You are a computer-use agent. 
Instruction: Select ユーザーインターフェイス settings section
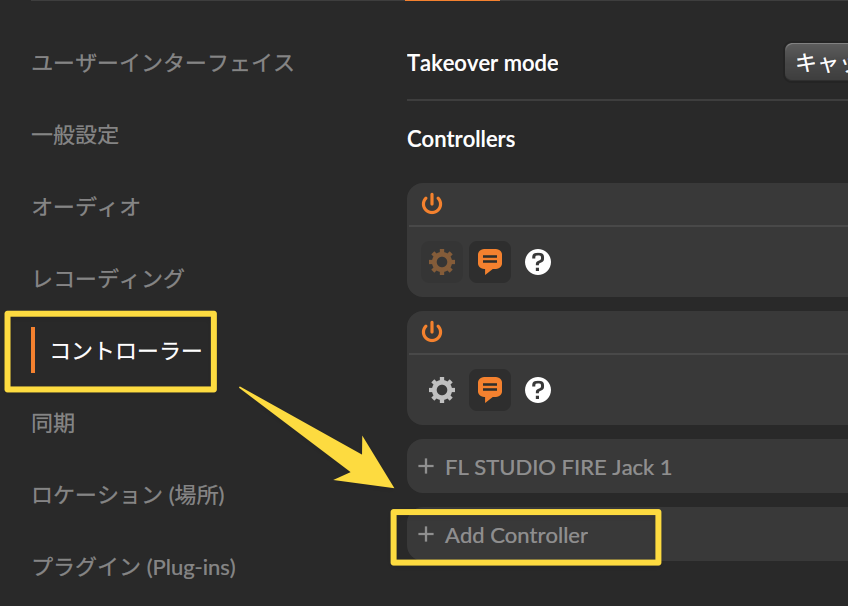click(x=163, y=63)
